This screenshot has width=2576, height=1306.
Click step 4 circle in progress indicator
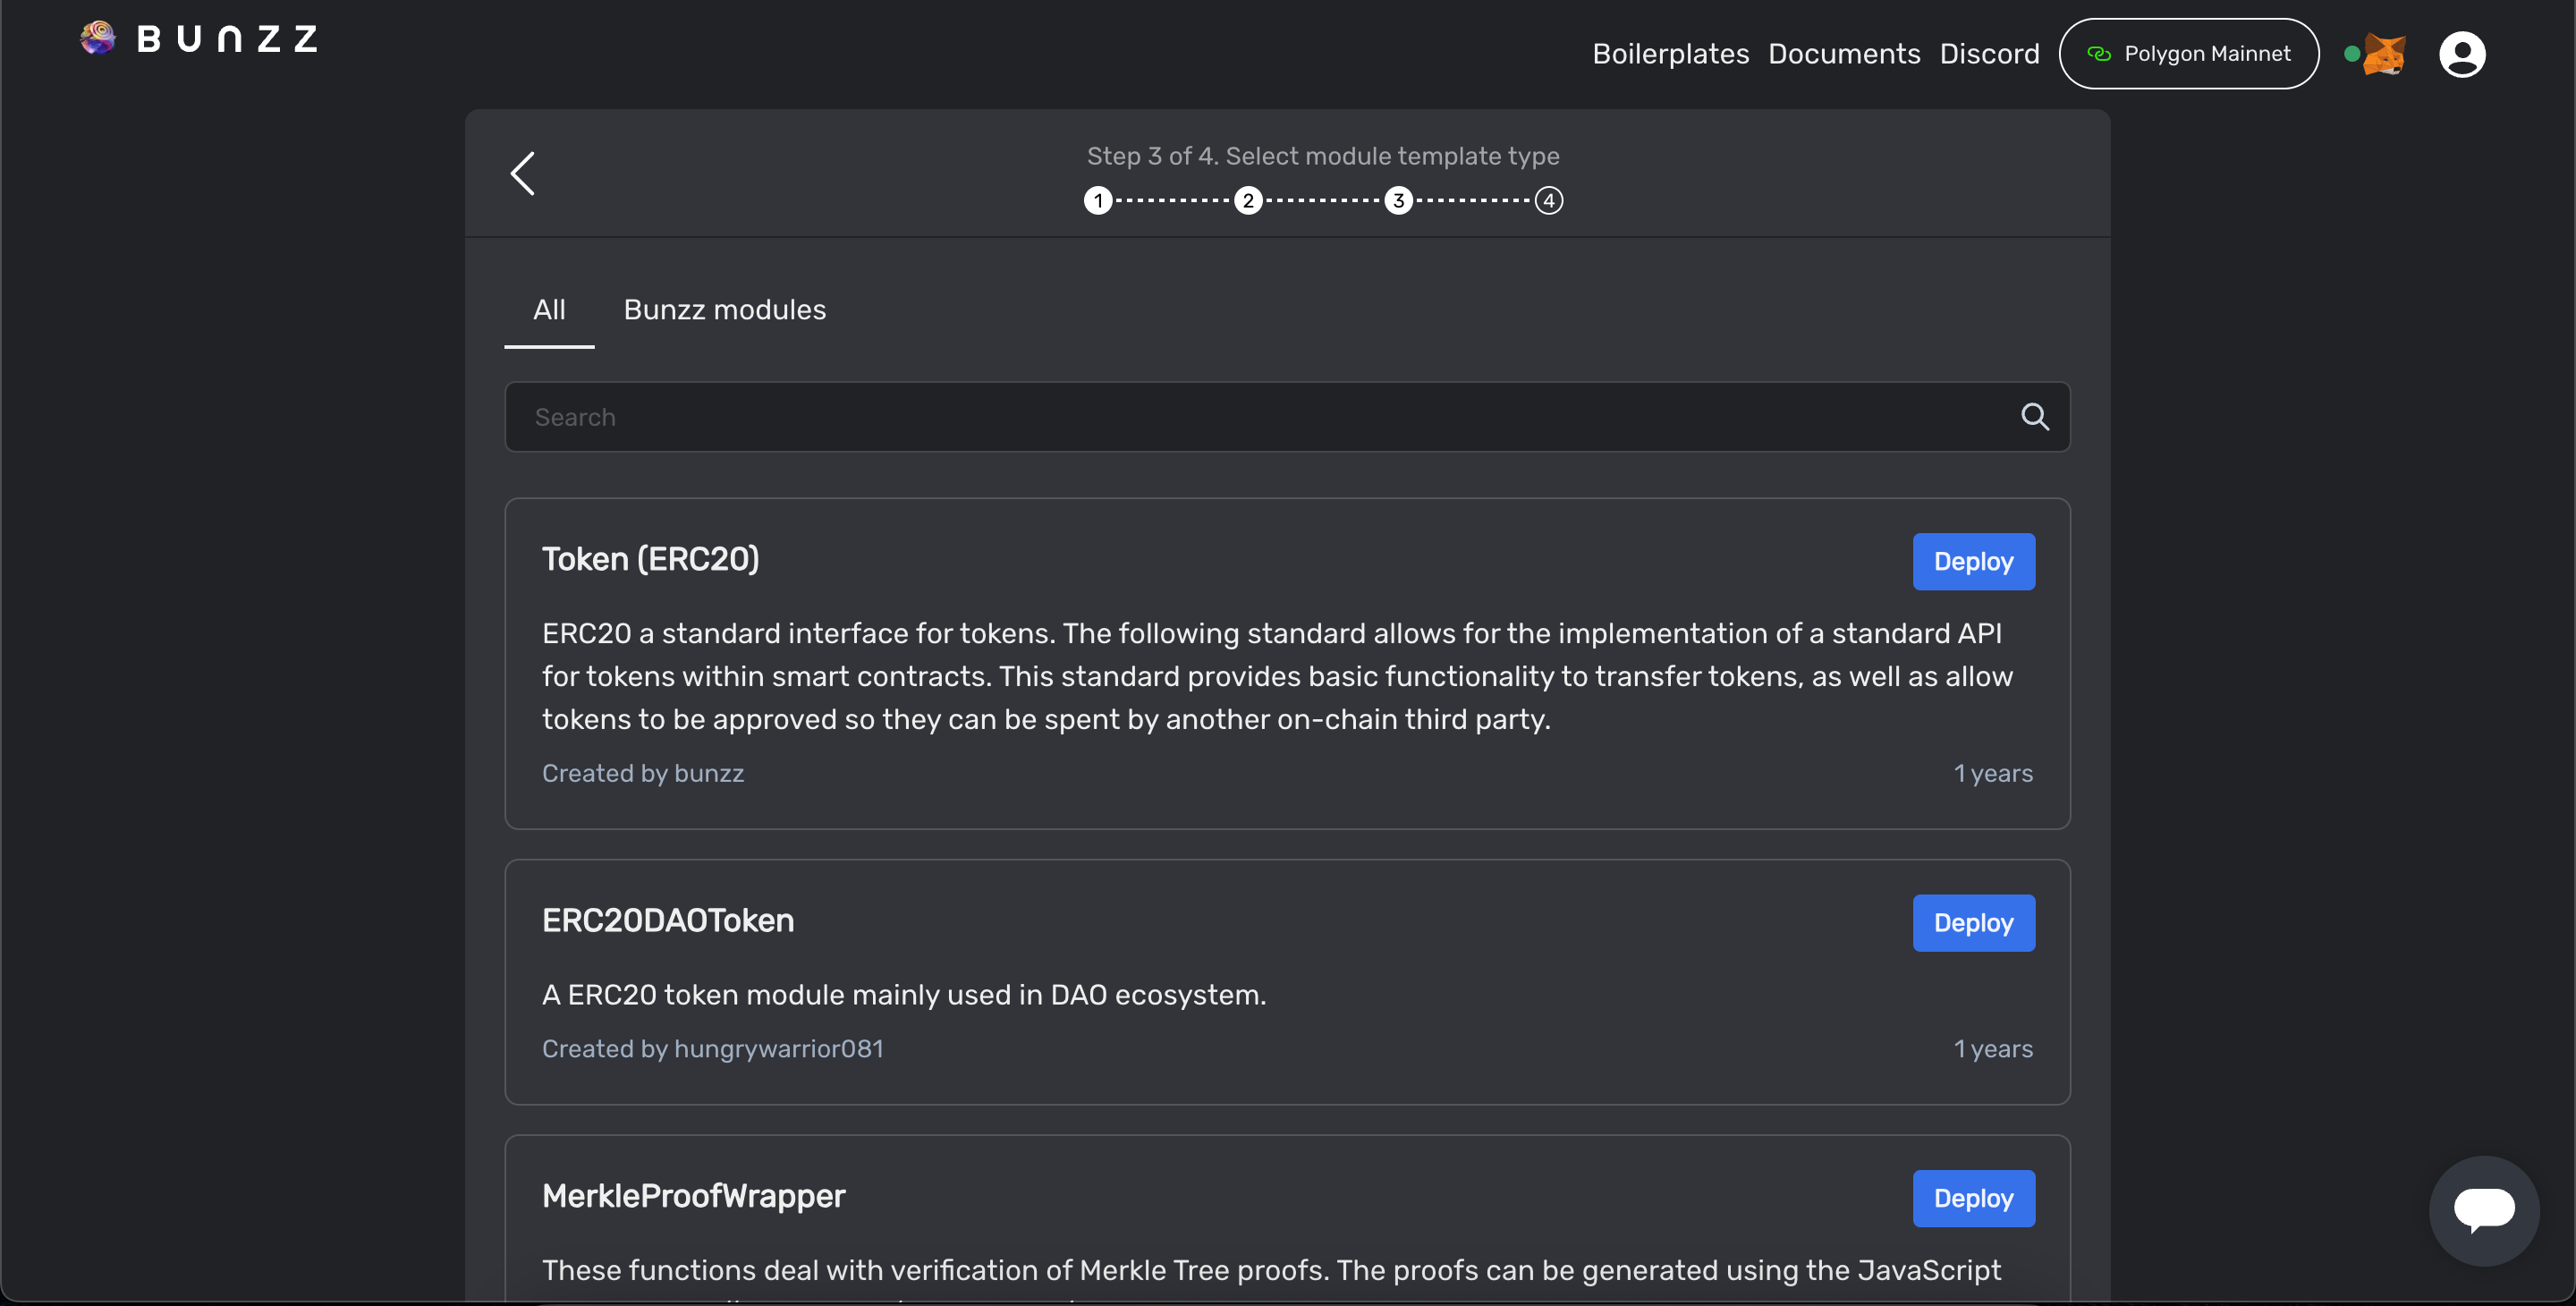coord(1548,201)
